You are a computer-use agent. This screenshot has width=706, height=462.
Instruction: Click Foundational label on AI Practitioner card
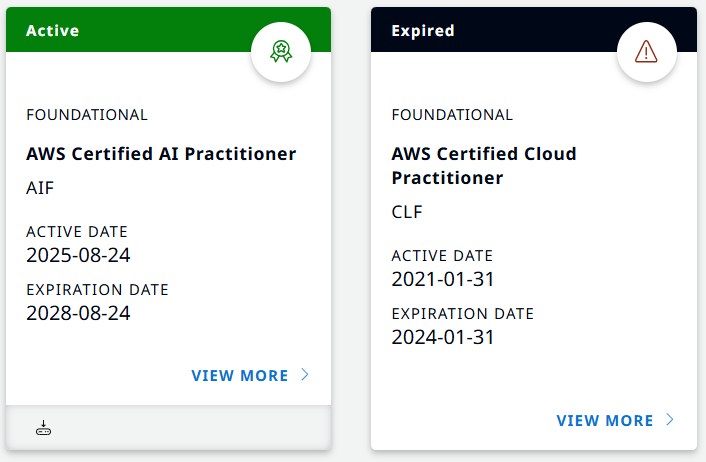87,115
